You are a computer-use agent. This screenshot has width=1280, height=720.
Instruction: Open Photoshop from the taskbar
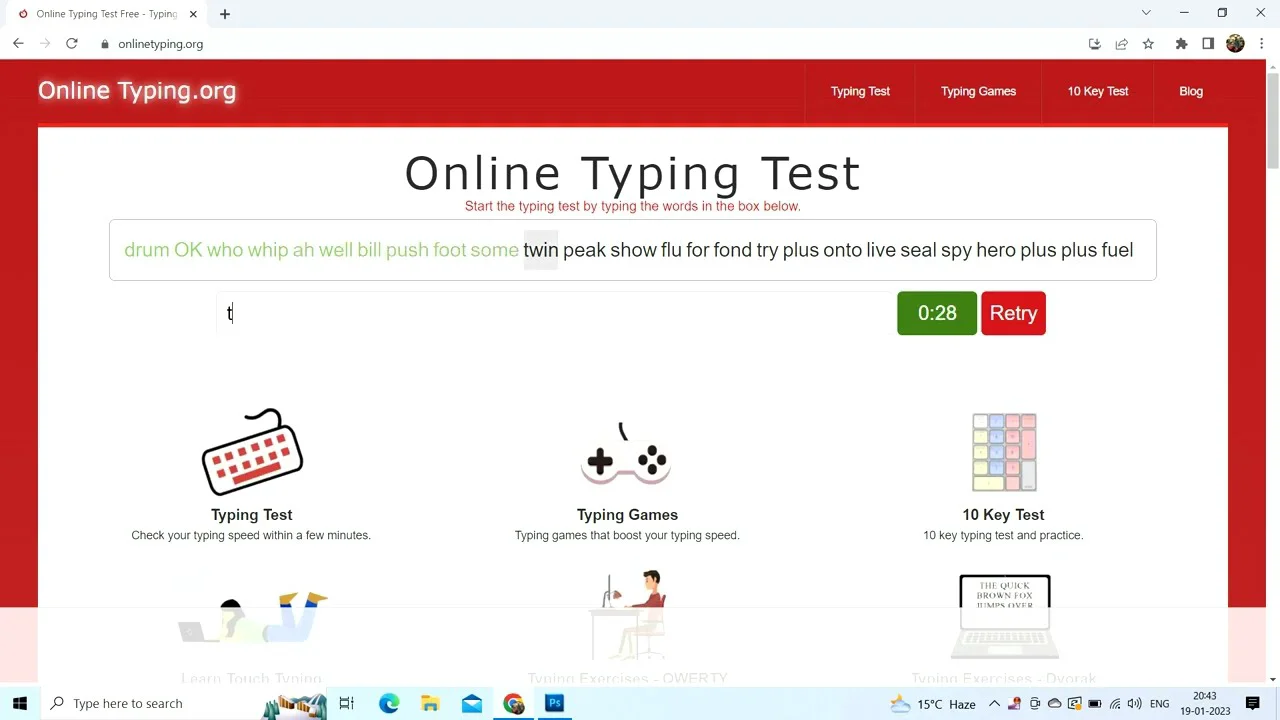click(x=554, y=703)
